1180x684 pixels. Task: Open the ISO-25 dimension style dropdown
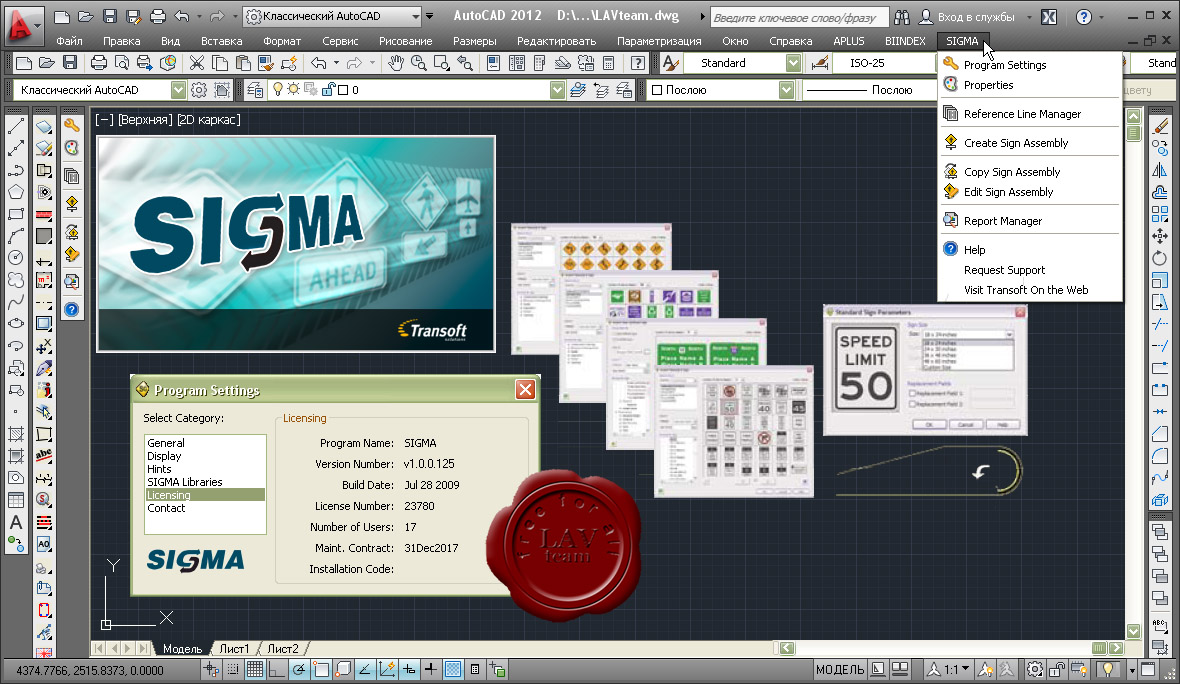pos(883,63)
